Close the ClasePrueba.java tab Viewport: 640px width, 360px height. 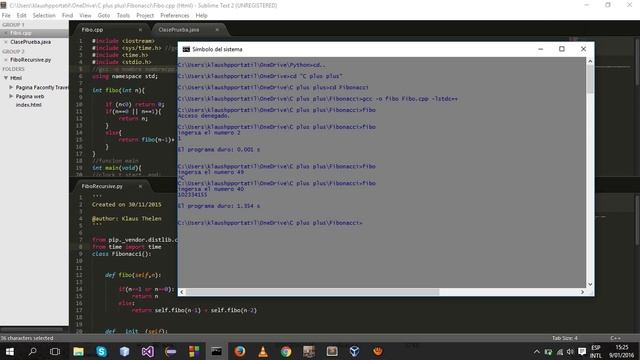[217, 30]
